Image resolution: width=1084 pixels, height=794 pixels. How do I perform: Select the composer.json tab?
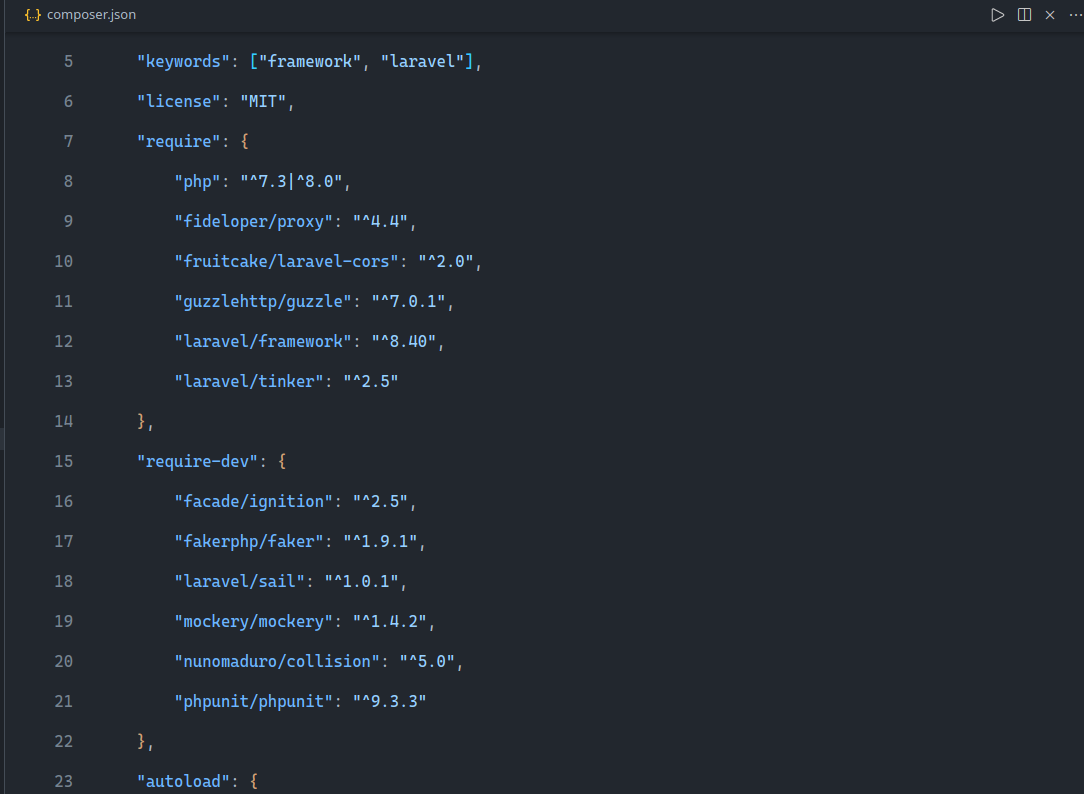coord(80,15)
